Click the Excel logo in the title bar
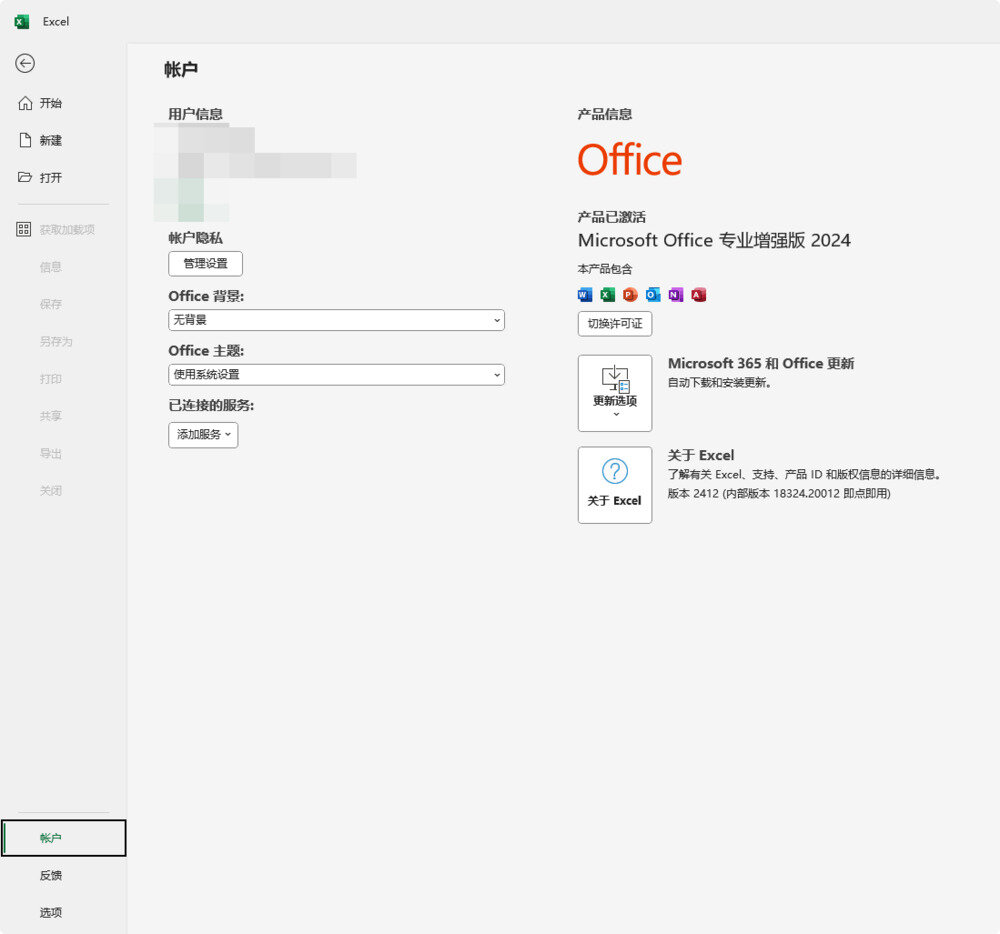This screenshot has height=934, width=1000. tap(21, 21)
